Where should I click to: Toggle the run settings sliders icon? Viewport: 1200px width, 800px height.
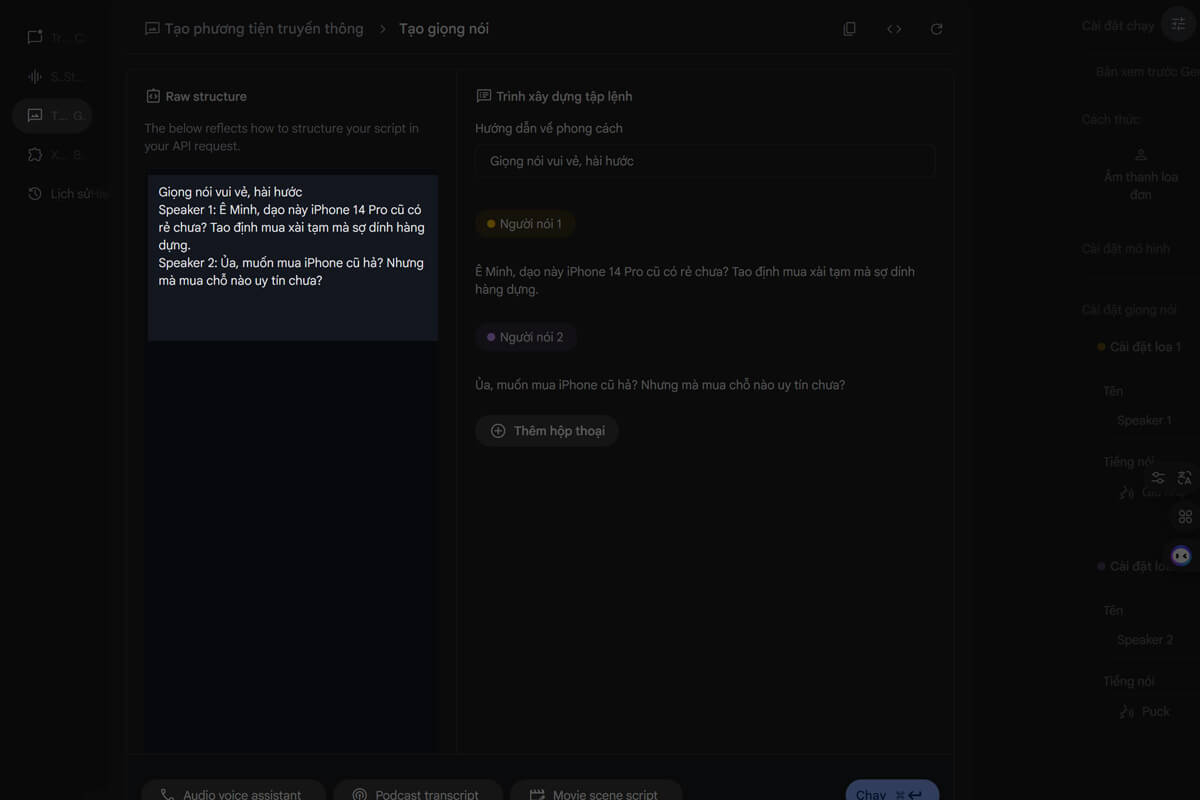[x=1177, y=25]
